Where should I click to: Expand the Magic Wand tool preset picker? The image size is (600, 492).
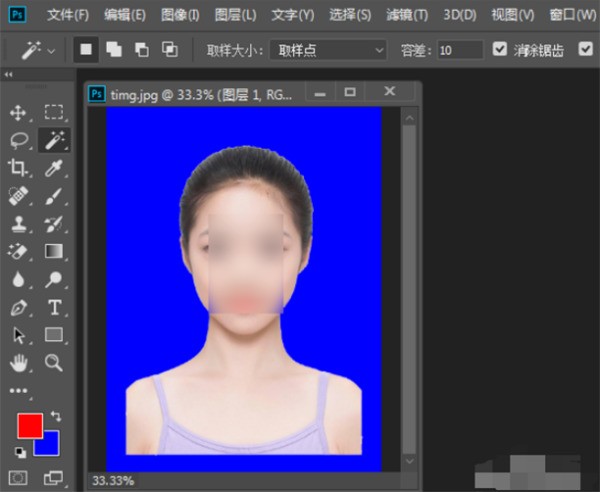click(x=36, y=49)
